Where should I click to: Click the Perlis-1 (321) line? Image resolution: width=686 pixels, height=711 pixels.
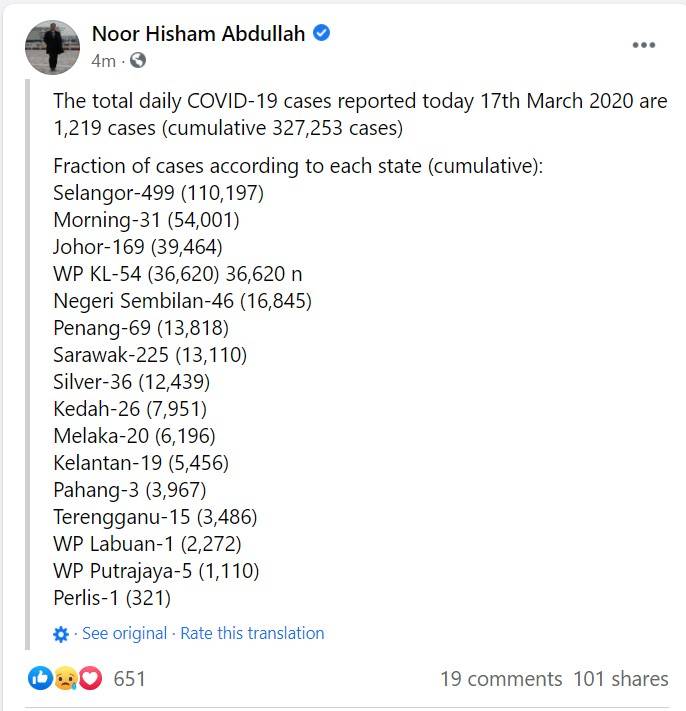tap(112, 598)
